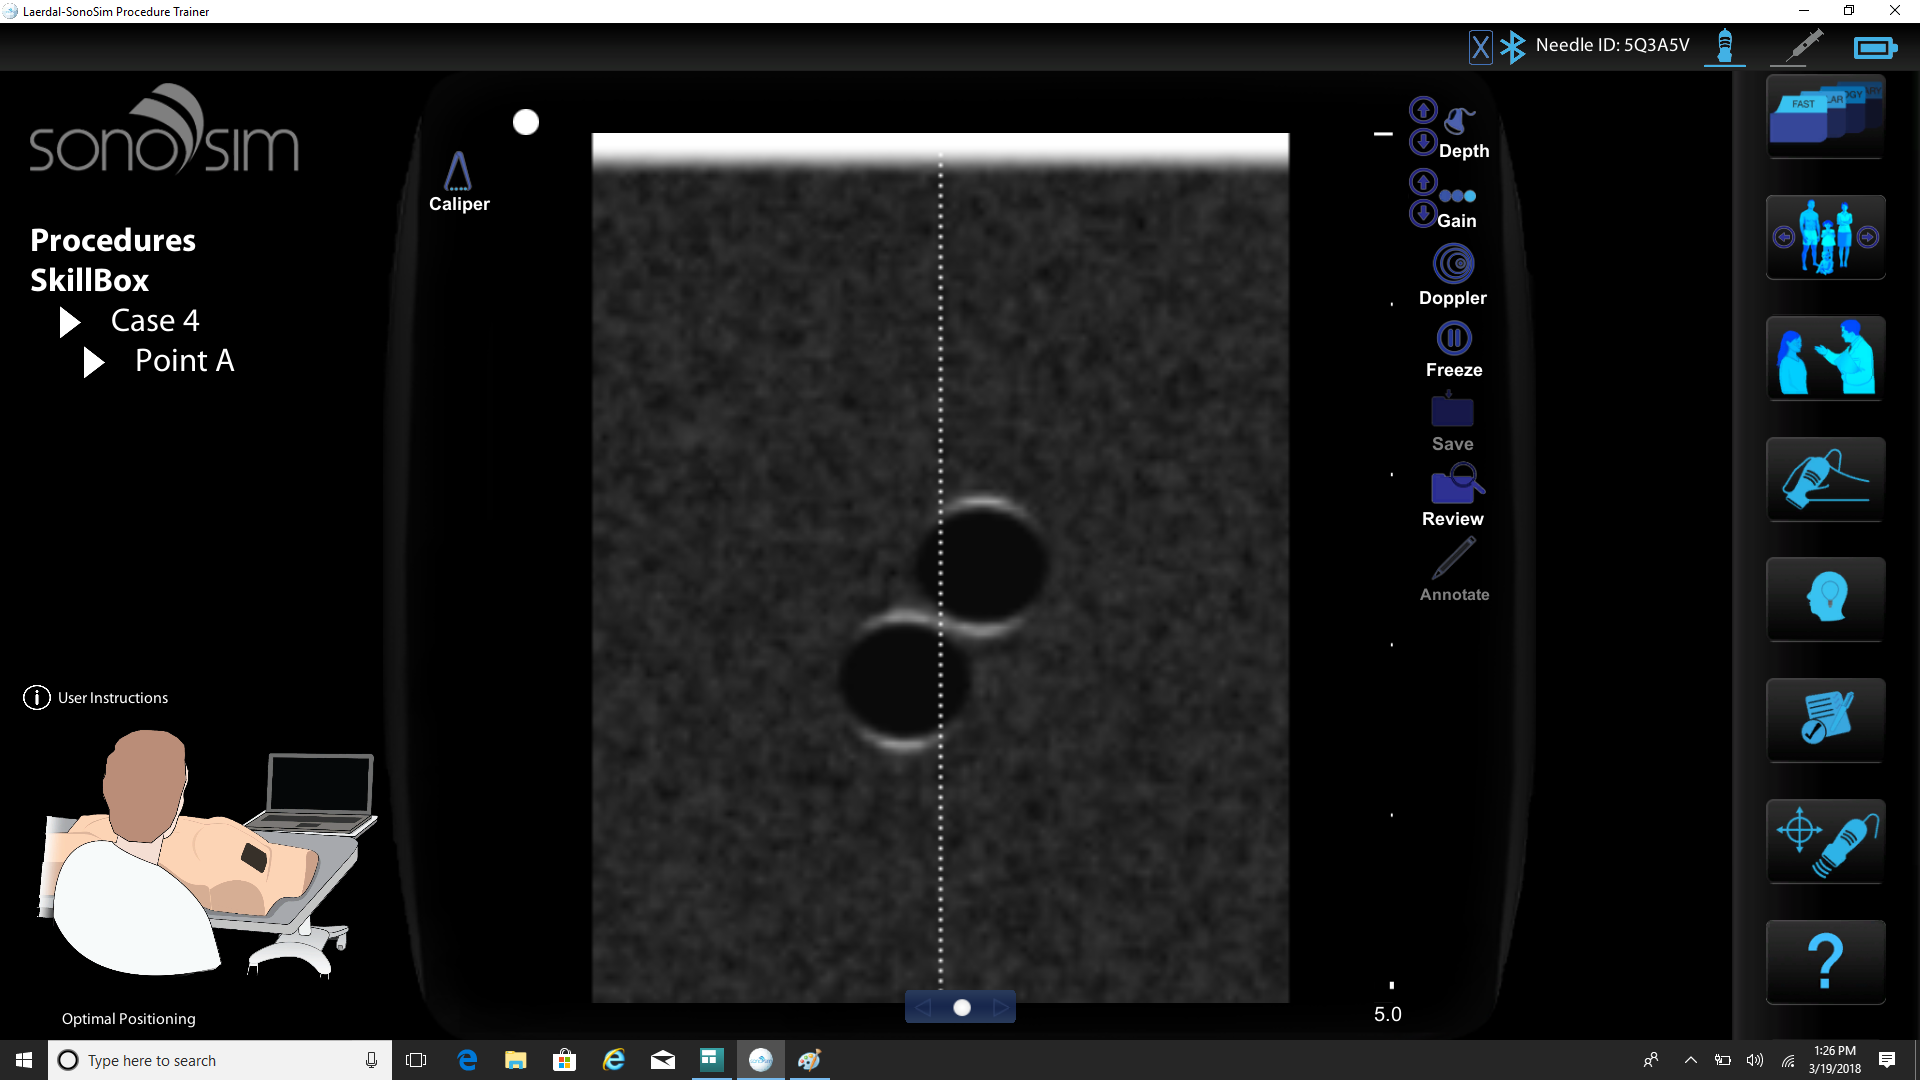Open the FAST scan library

(1825, 118)
